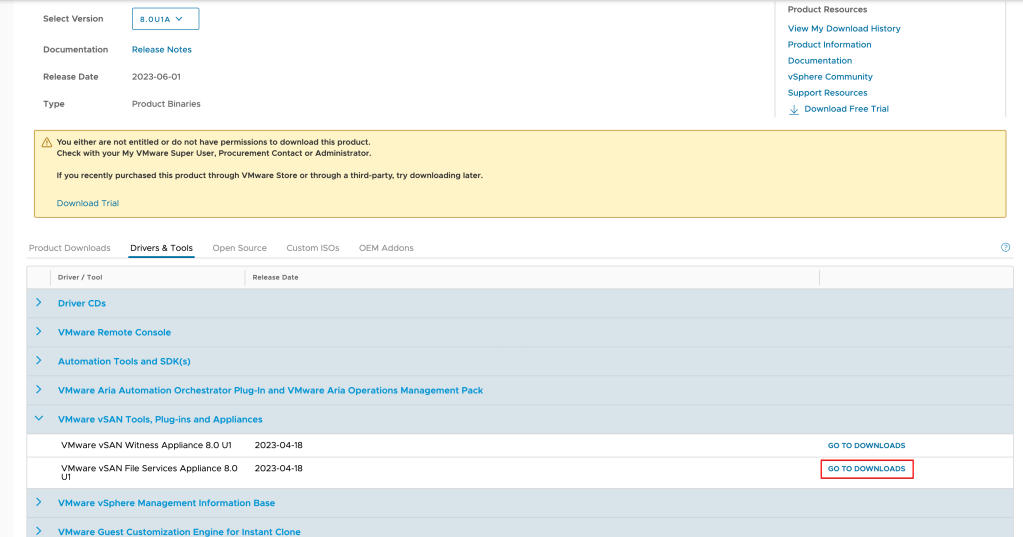The image size is (1023, 537).
Task: Open the Select Version dropdown
Action: (165, 19)
